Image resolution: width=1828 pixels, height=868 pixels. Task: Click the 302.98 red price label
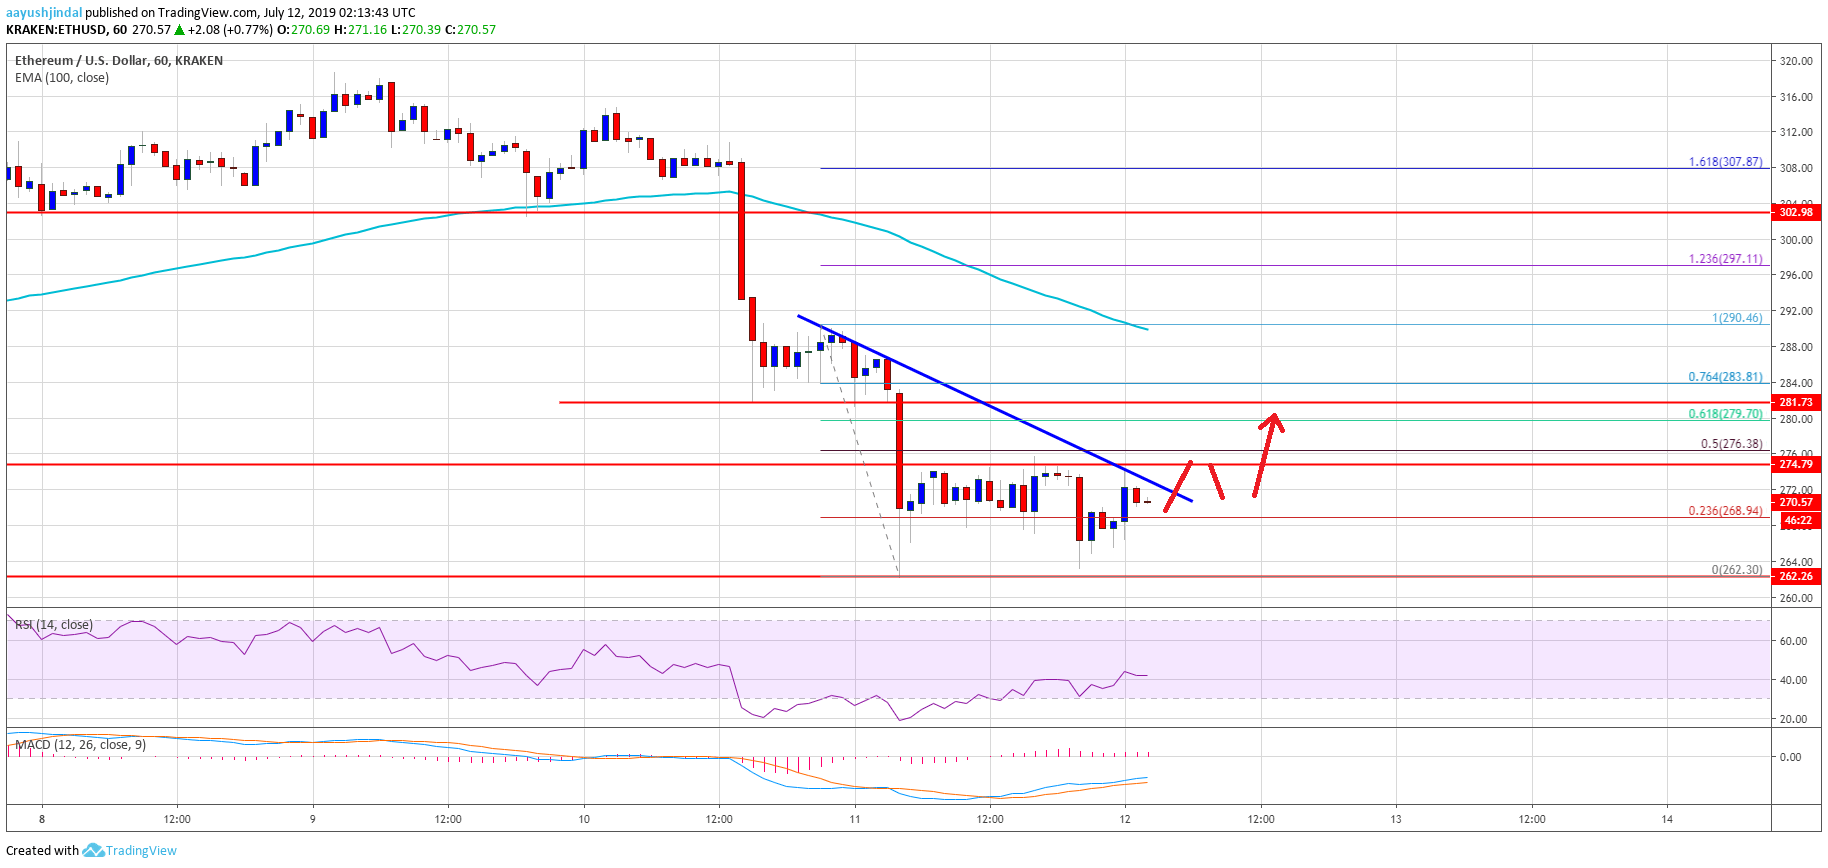tap(1796, 212)
